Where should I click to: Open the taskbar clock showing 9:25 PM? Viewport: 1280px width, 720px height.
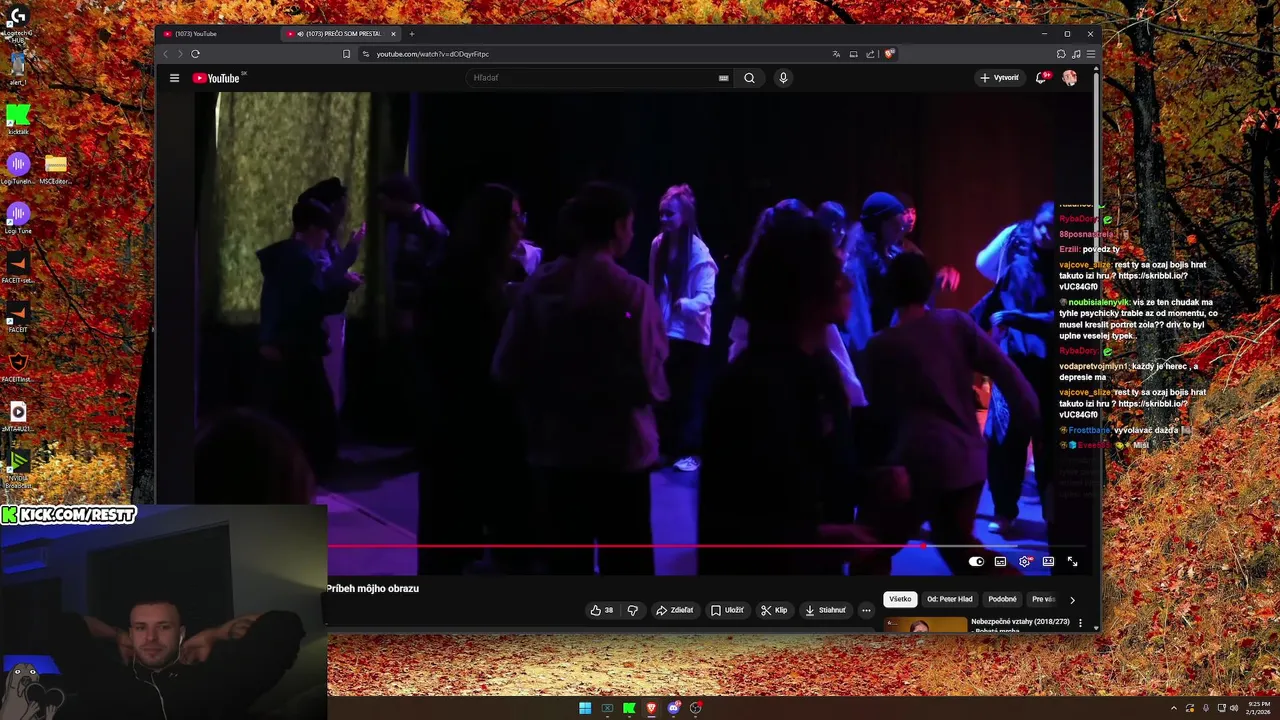click(x=1259, y=708)
